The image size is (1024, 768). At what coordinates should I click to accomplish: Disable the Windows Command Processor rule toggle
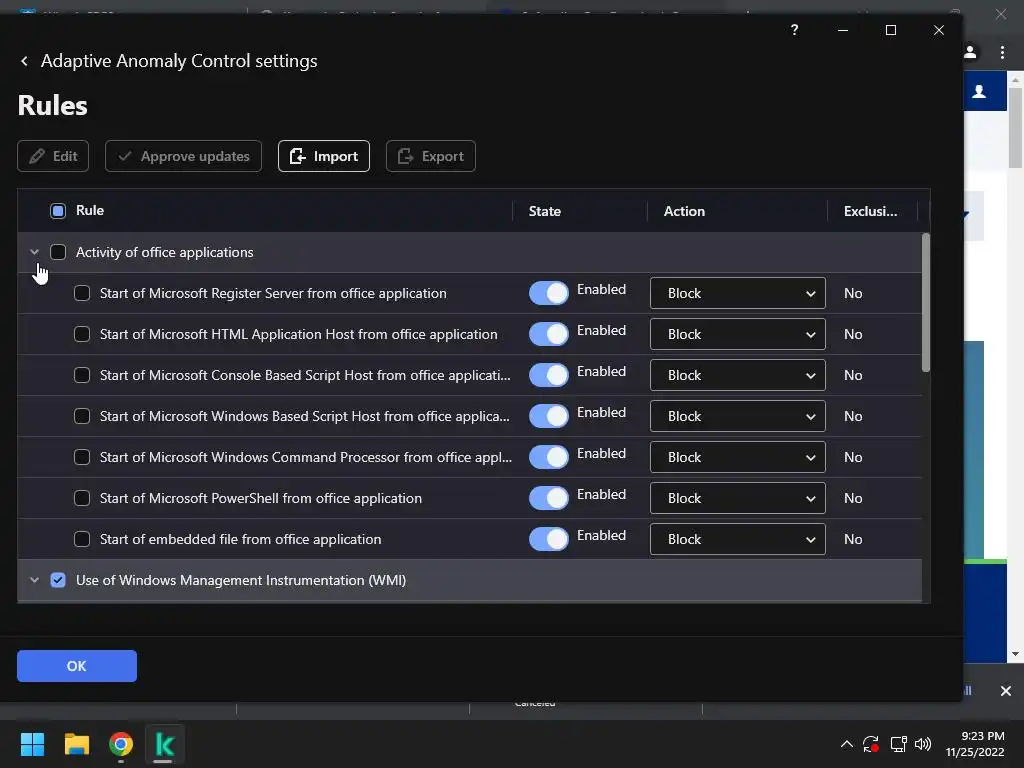tap(549, 457)
